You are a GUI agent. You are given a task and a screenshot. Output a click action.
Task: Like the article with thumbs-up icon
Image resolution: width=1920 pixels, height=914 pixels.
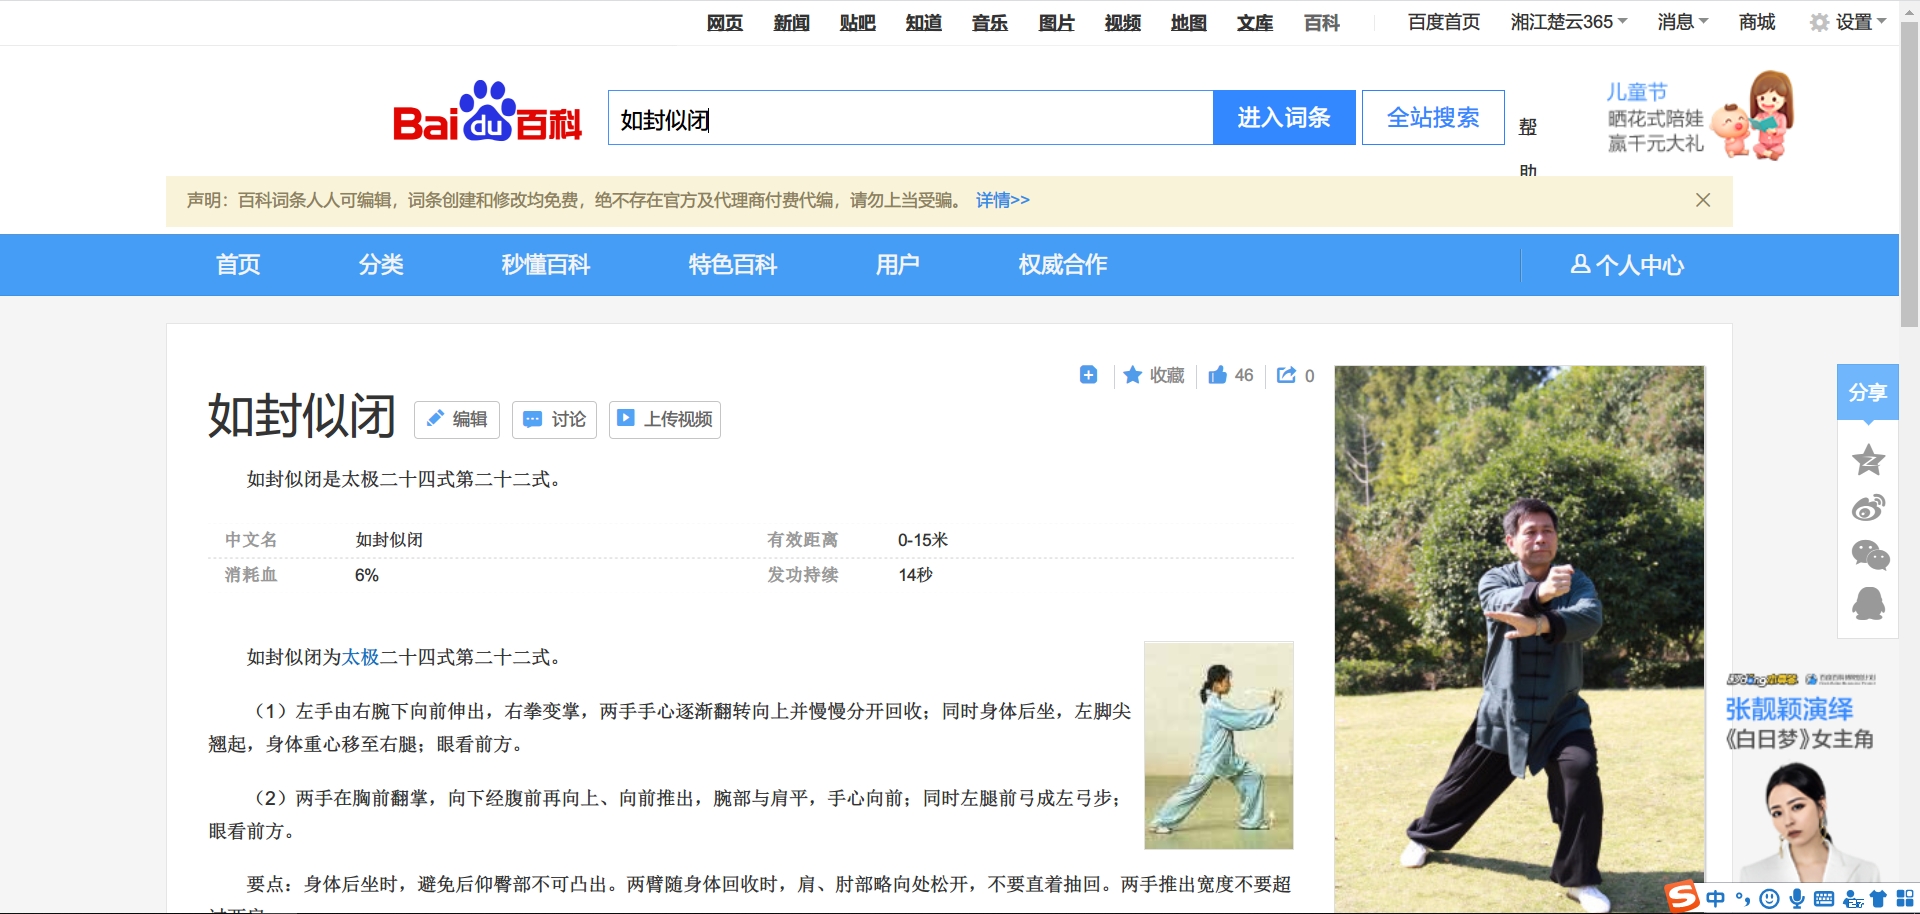click(x=1217, y=375)
